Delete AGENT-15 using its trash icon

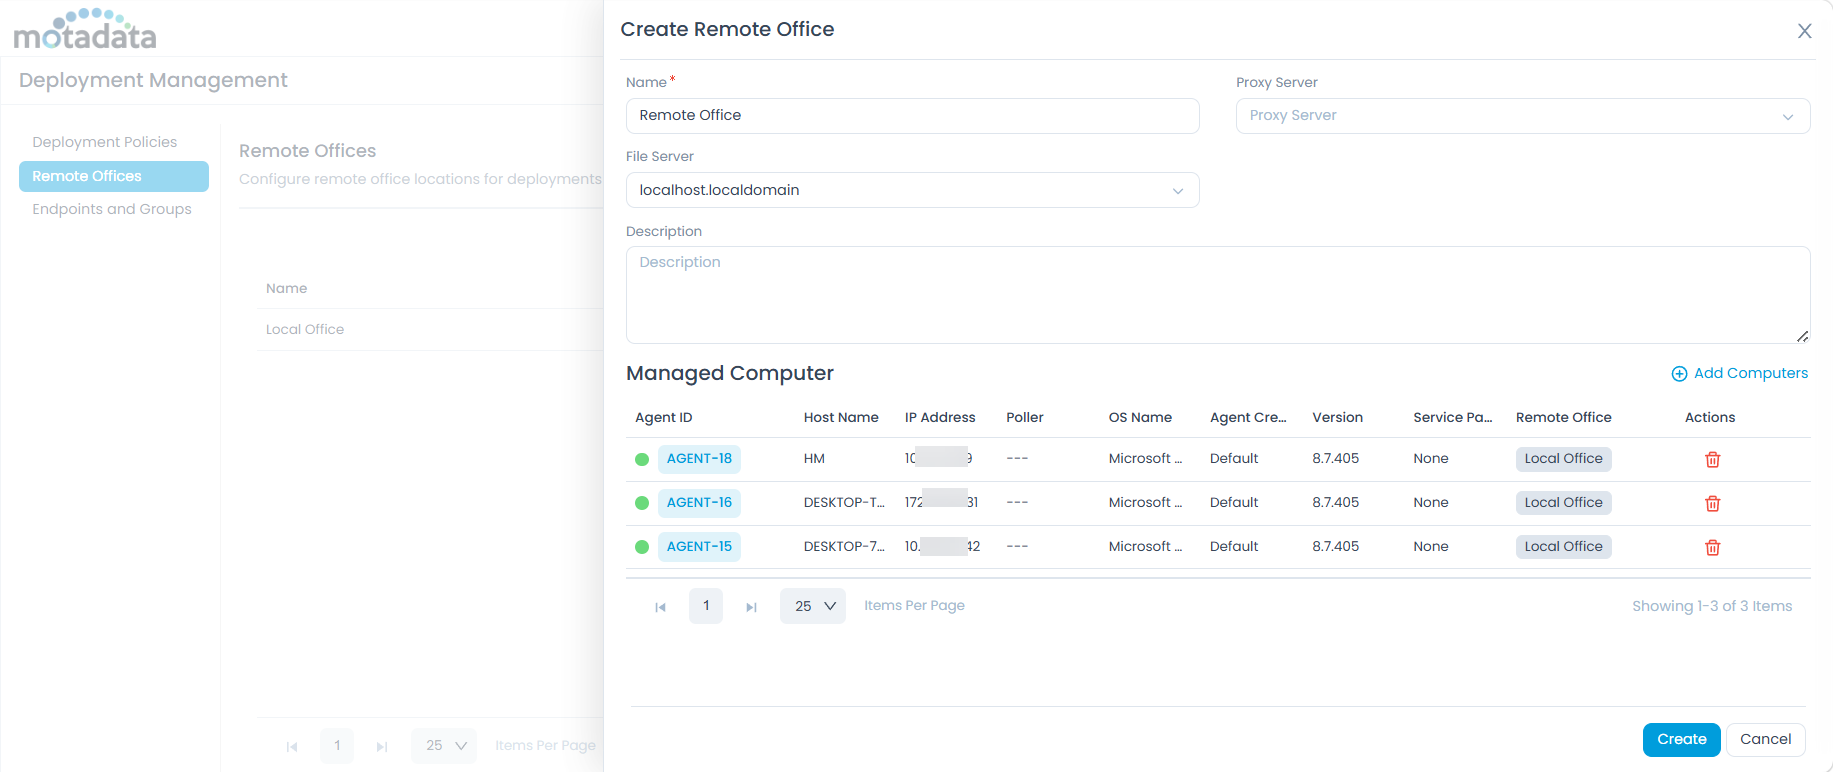click(1712, 548)
